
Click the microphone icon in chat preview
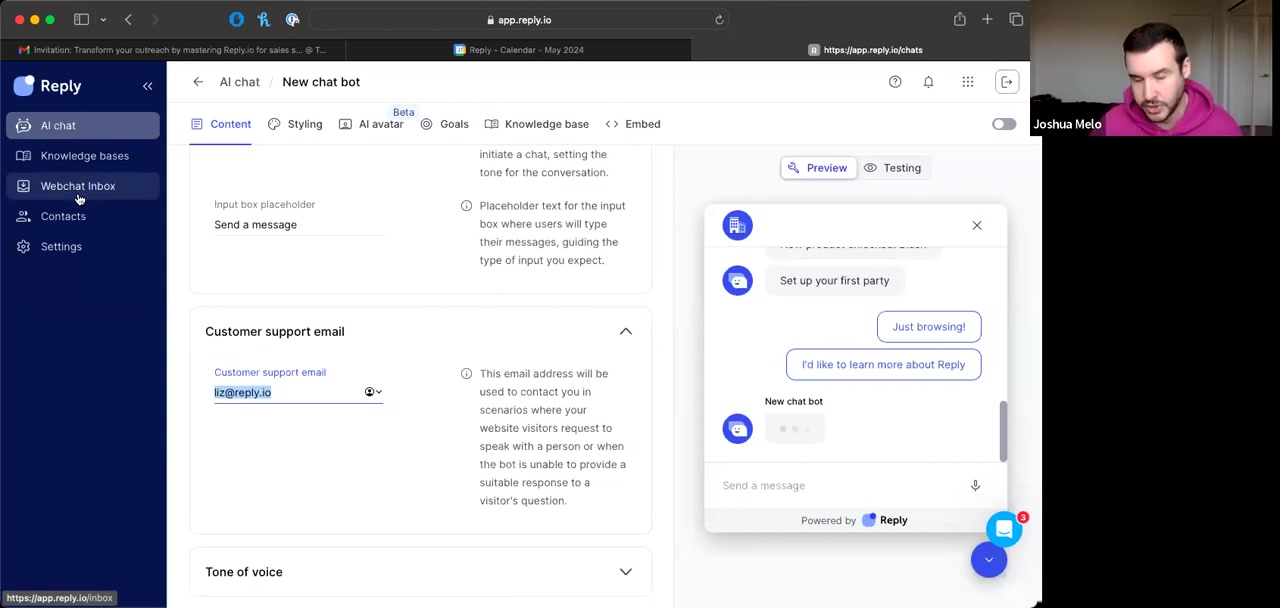point(975,486)
